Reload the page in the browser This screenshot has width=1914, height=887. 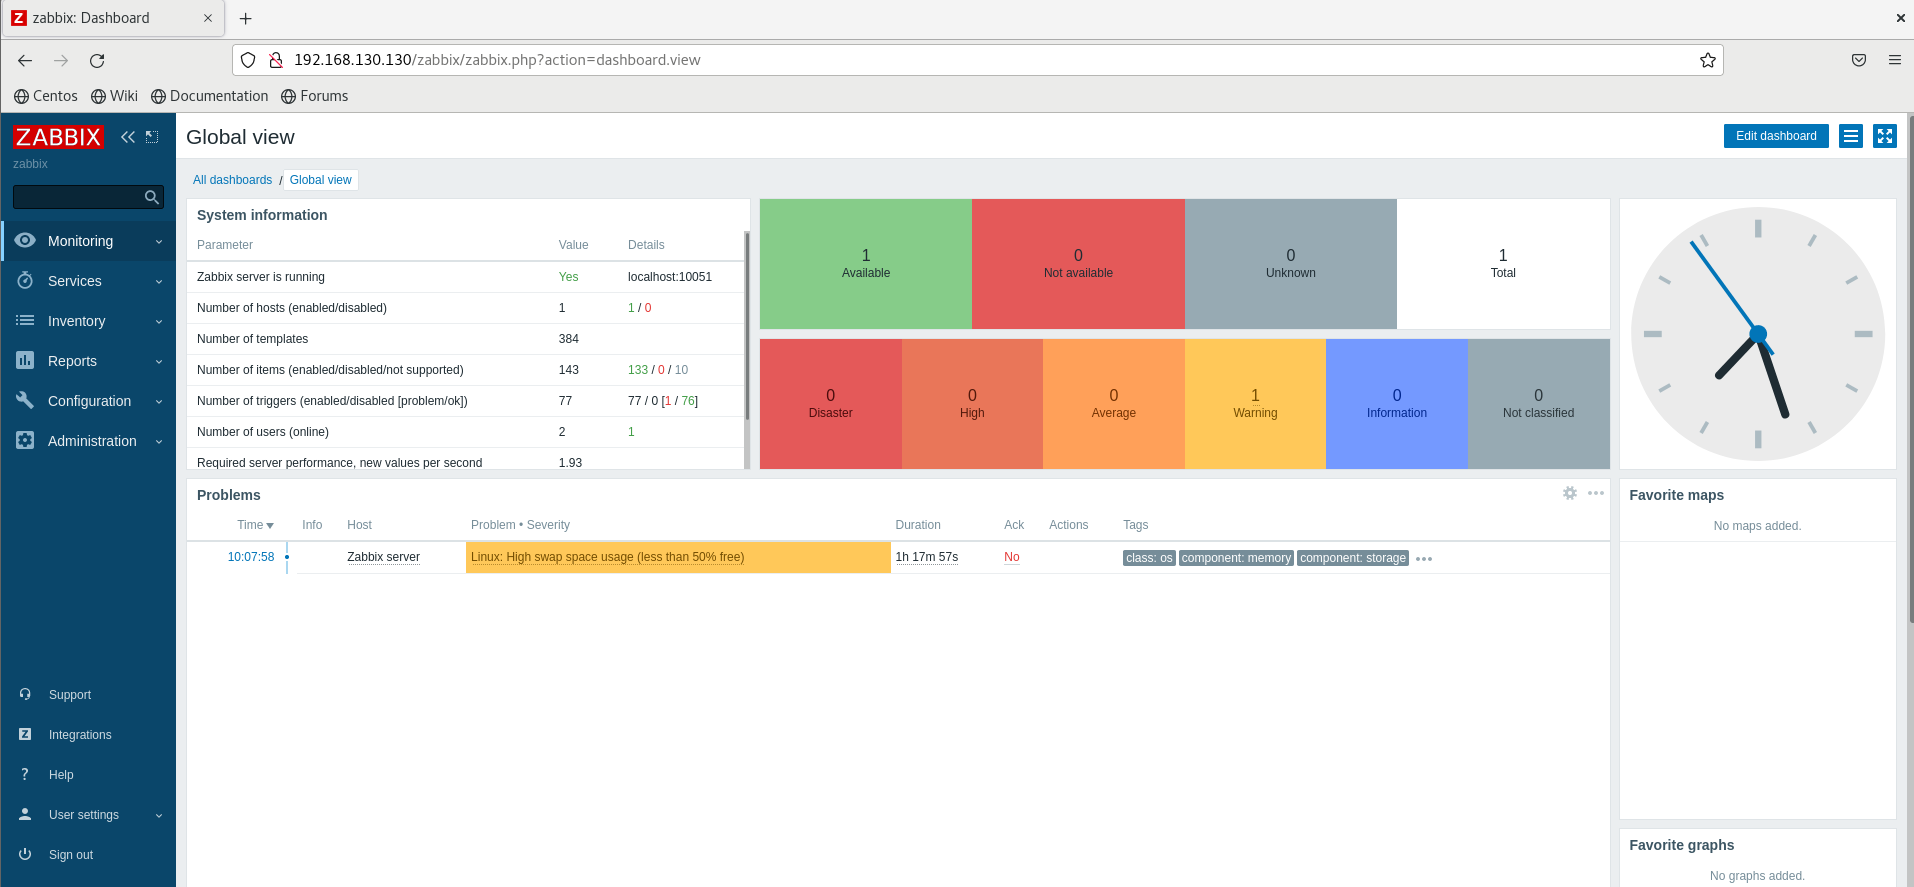pos(97,61)
